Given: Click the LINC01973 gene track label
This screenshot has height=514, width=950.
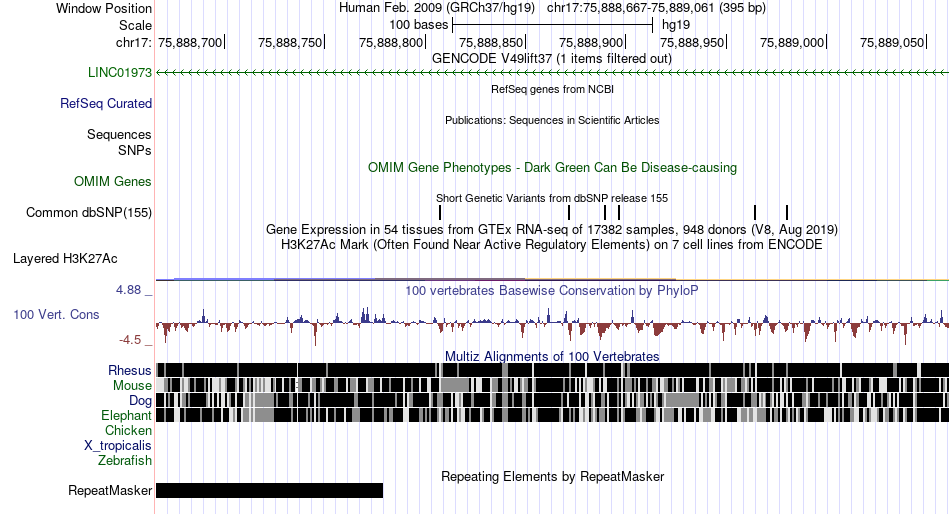Looking at the screenshot, I should click(x=119, y=73).
